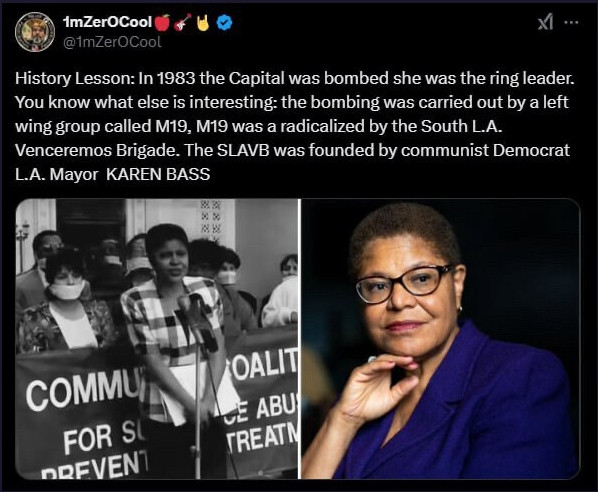598x492 pixels.
Task: Click the words 'KAREN BASS' in tweet
Action: click(x=158, y=174)
